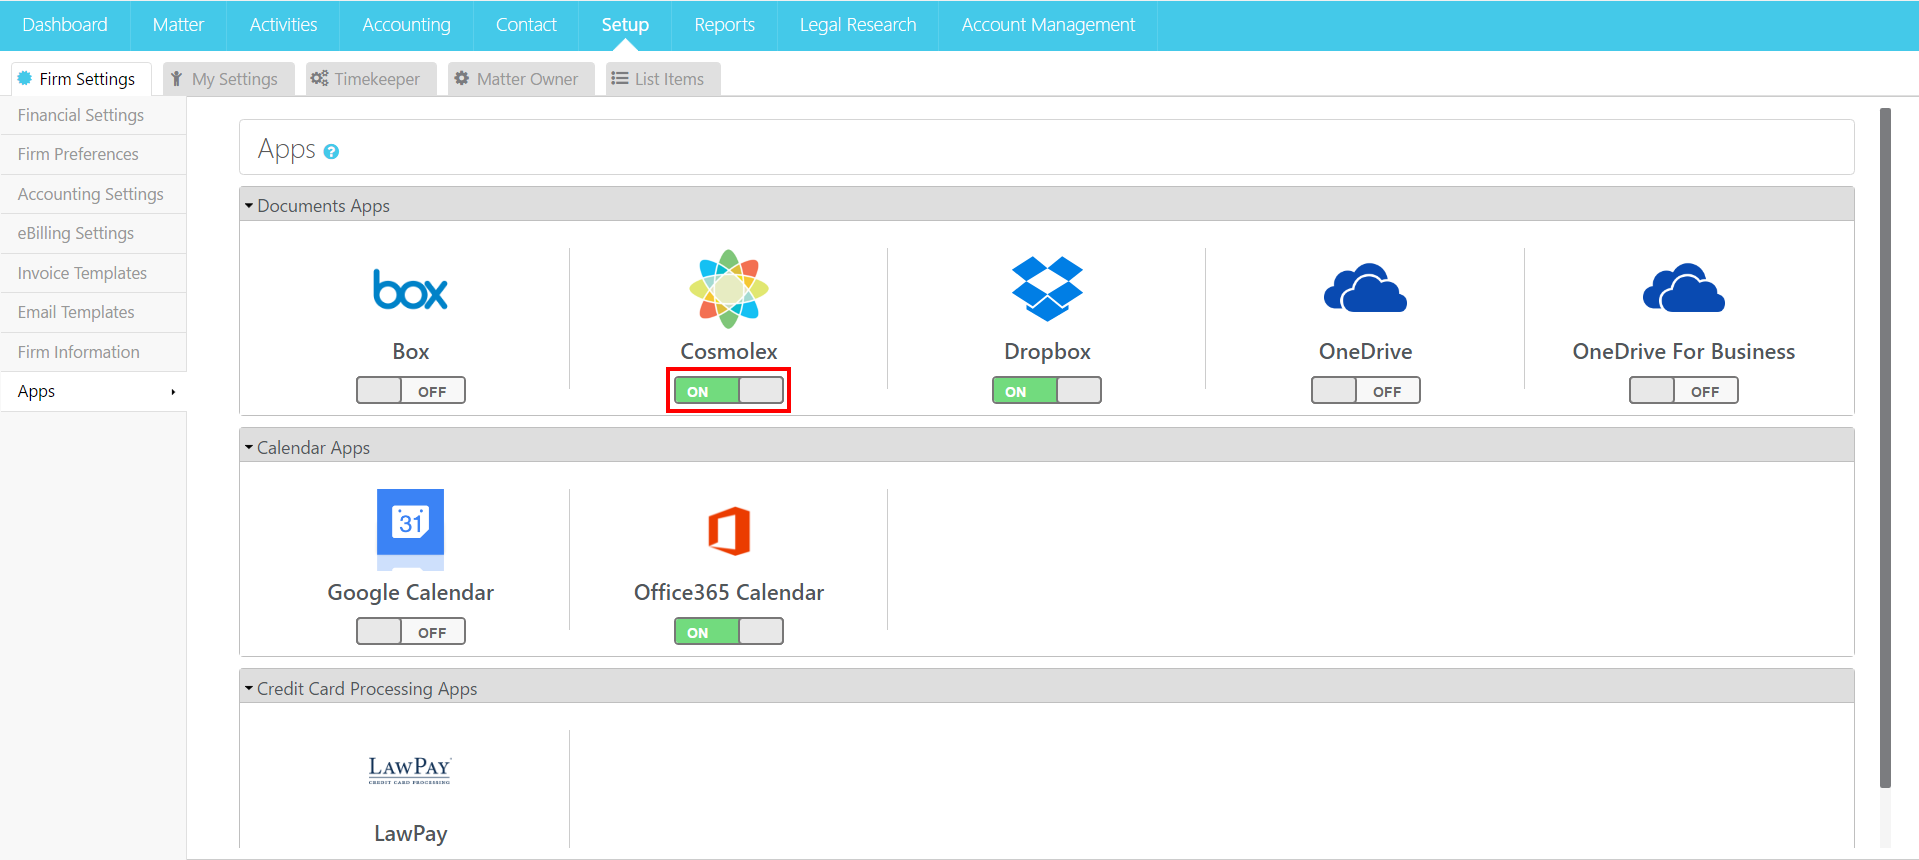
Task: Open Firm Preferences in sidebar
Action: (93, 154)
